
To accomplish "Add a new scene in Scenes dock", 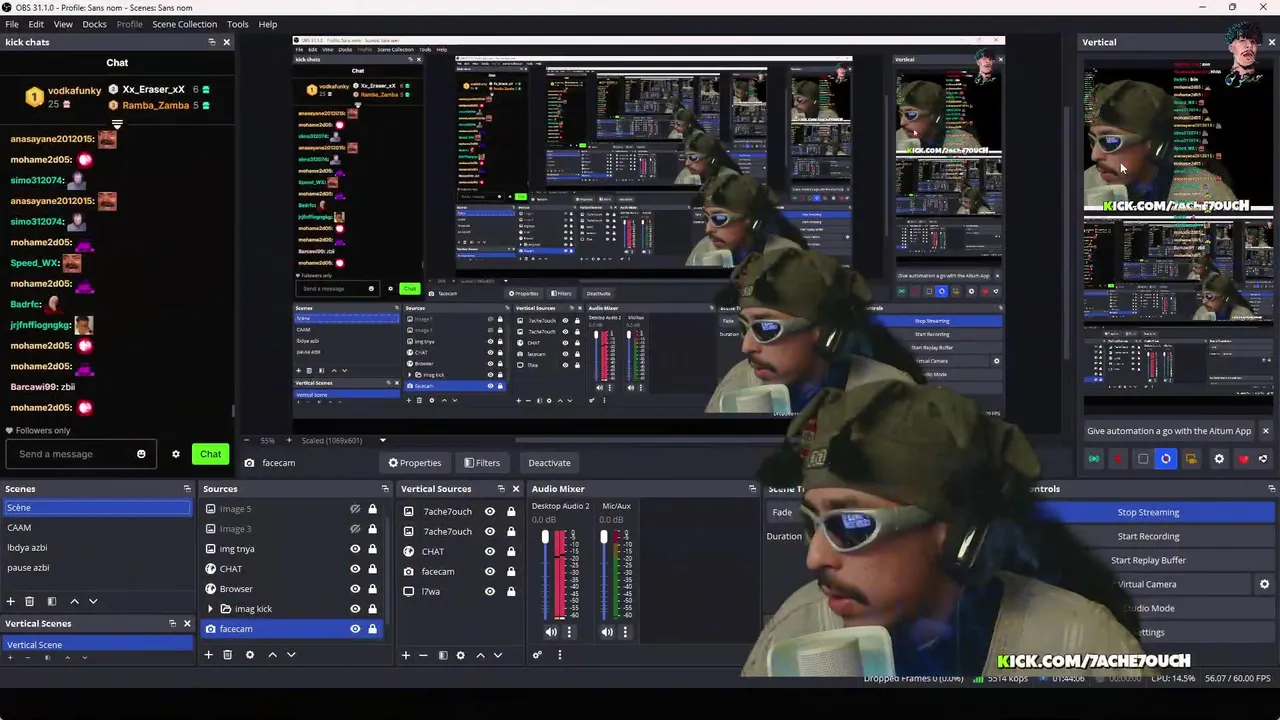I will (x=10, y=601).
